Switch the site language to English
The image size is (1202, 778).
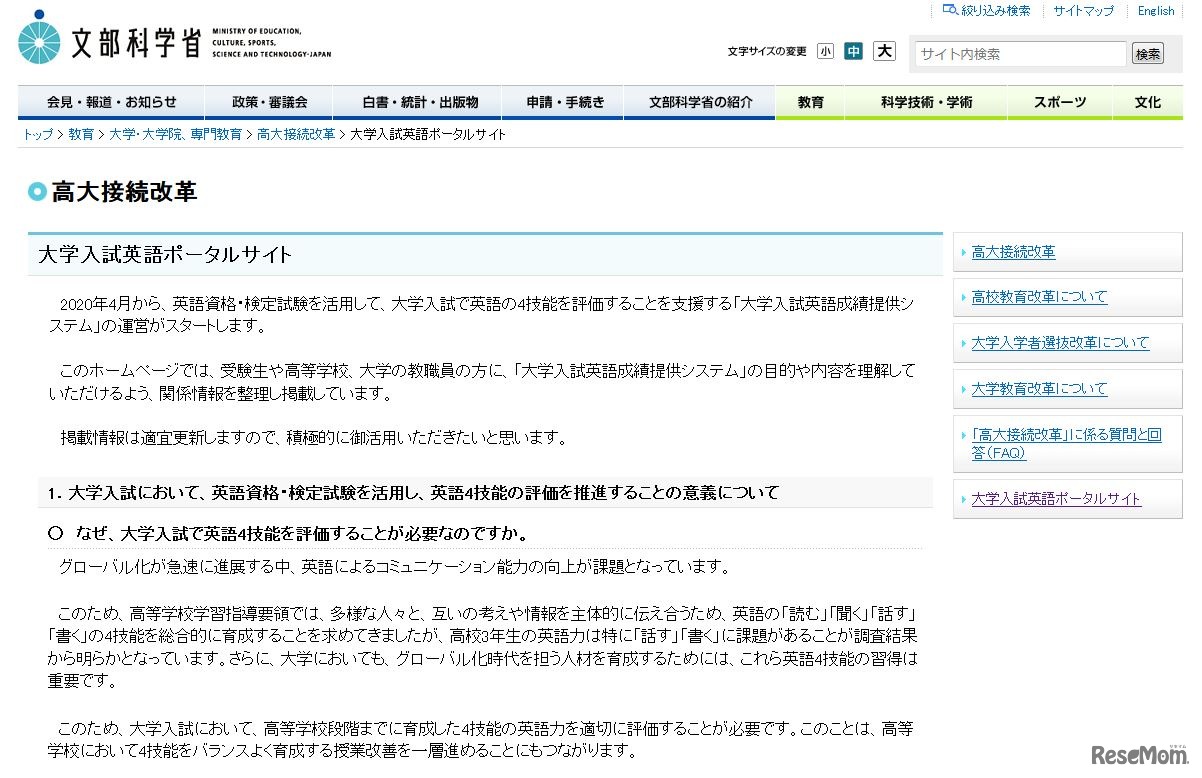[x=1155, y=10]
